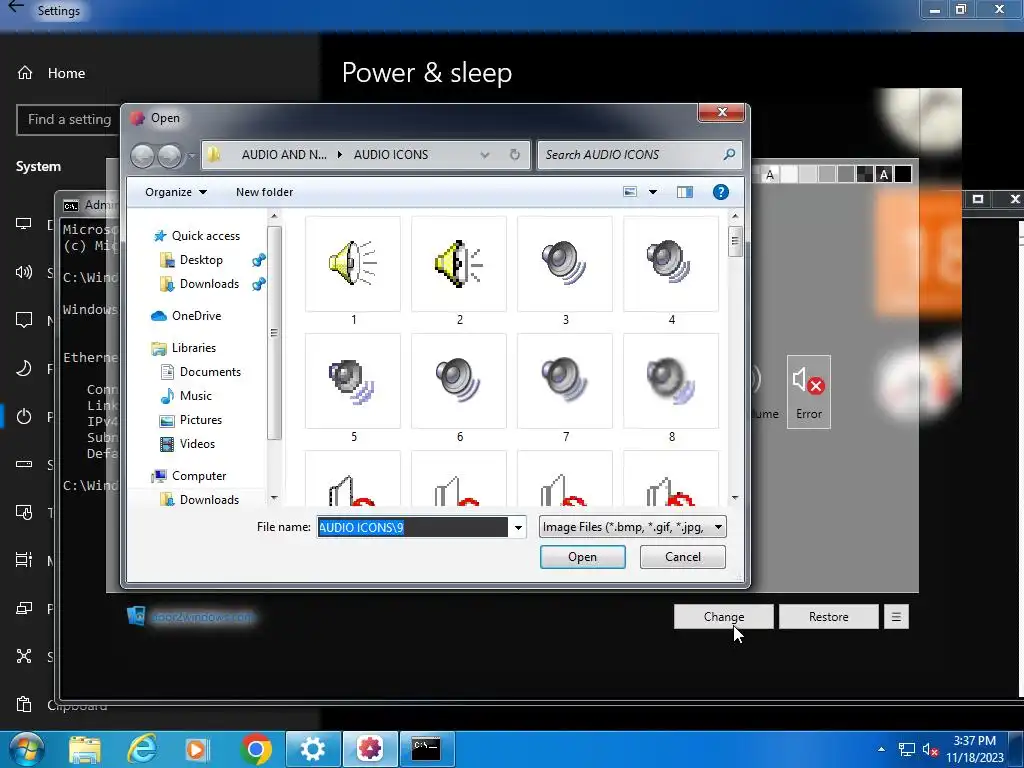Select OneDrive in navigation pane
The image size is (1024, 768).
click(x=196, y=316)
